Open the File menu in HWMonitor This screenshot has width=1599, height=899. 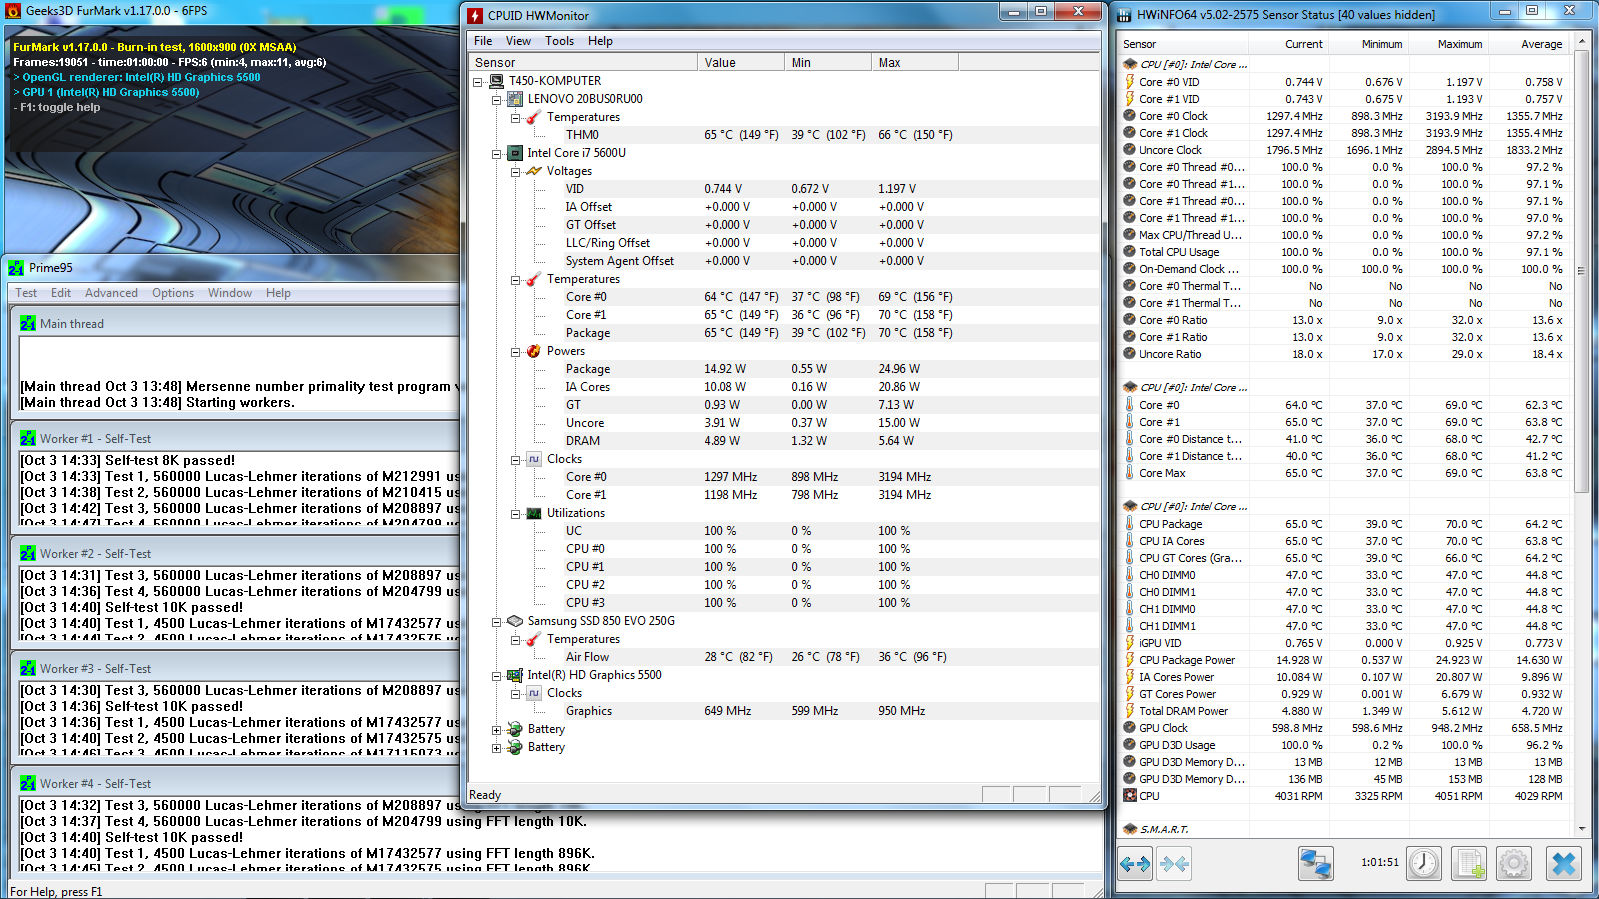click(483, 41)
